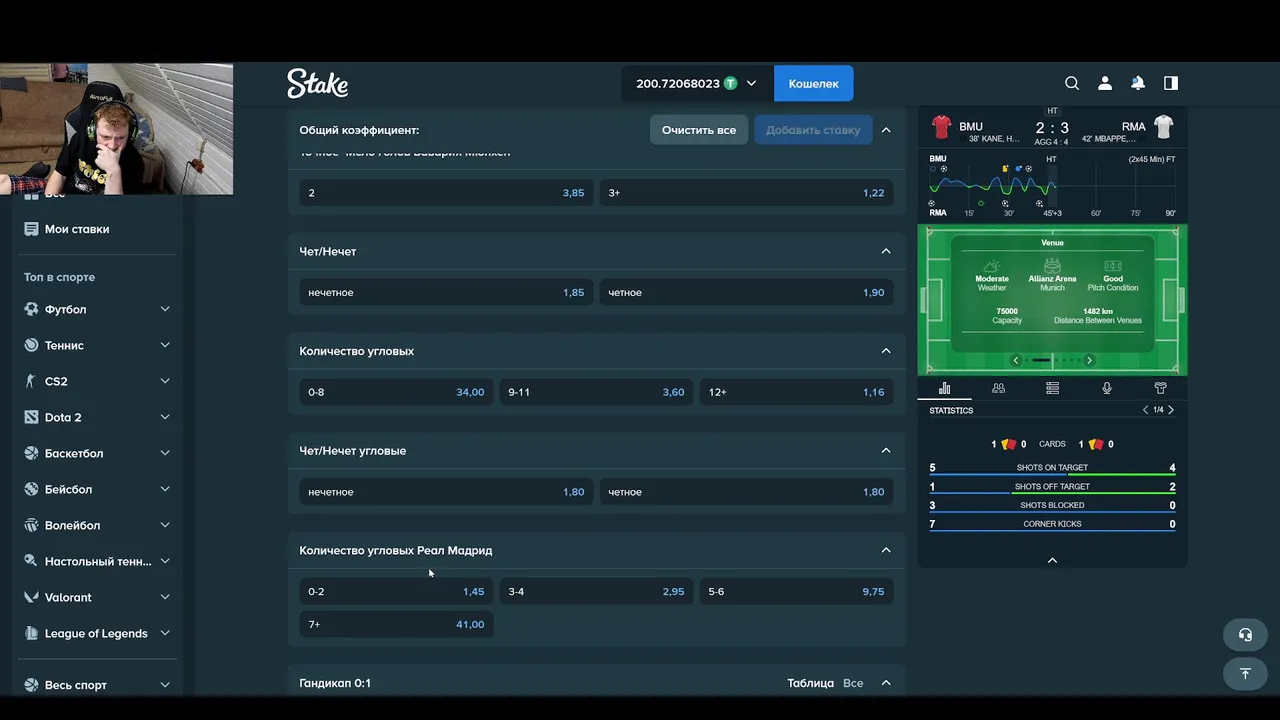The image size is (1280, 720).
Task: Show next pitch info slide arrow
Action: 1089,360
